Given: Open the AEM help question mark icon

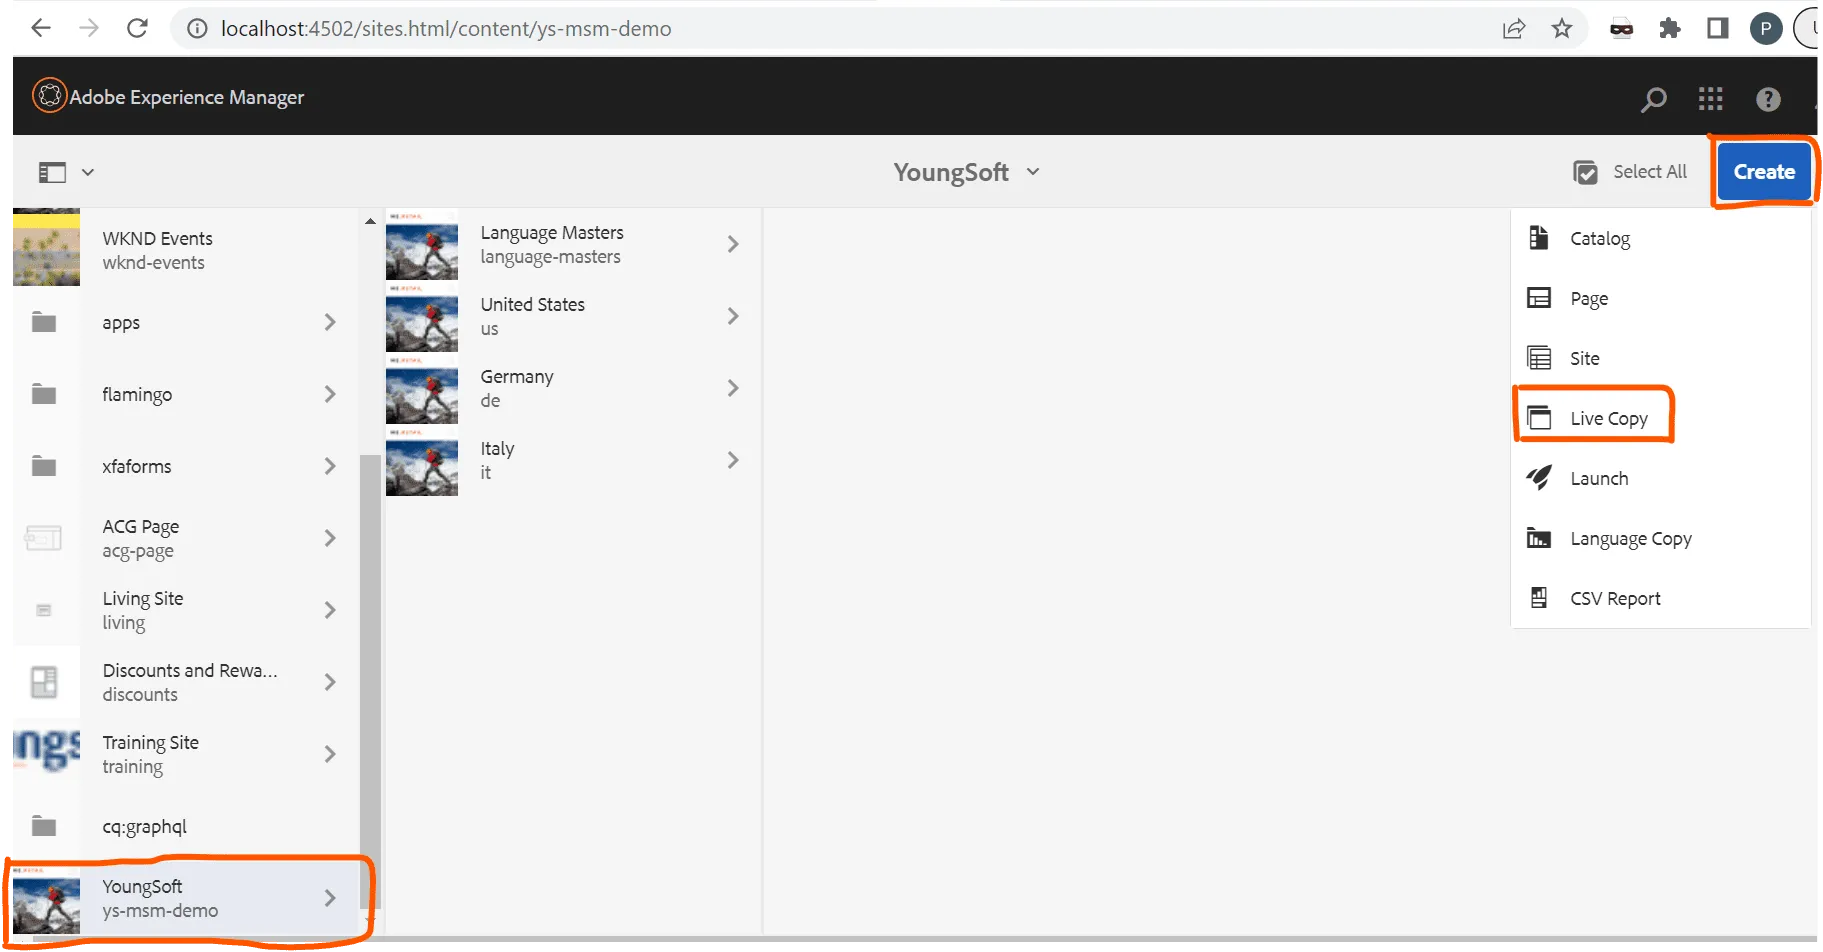Looking at the screenshot, I should [1768, 98].
